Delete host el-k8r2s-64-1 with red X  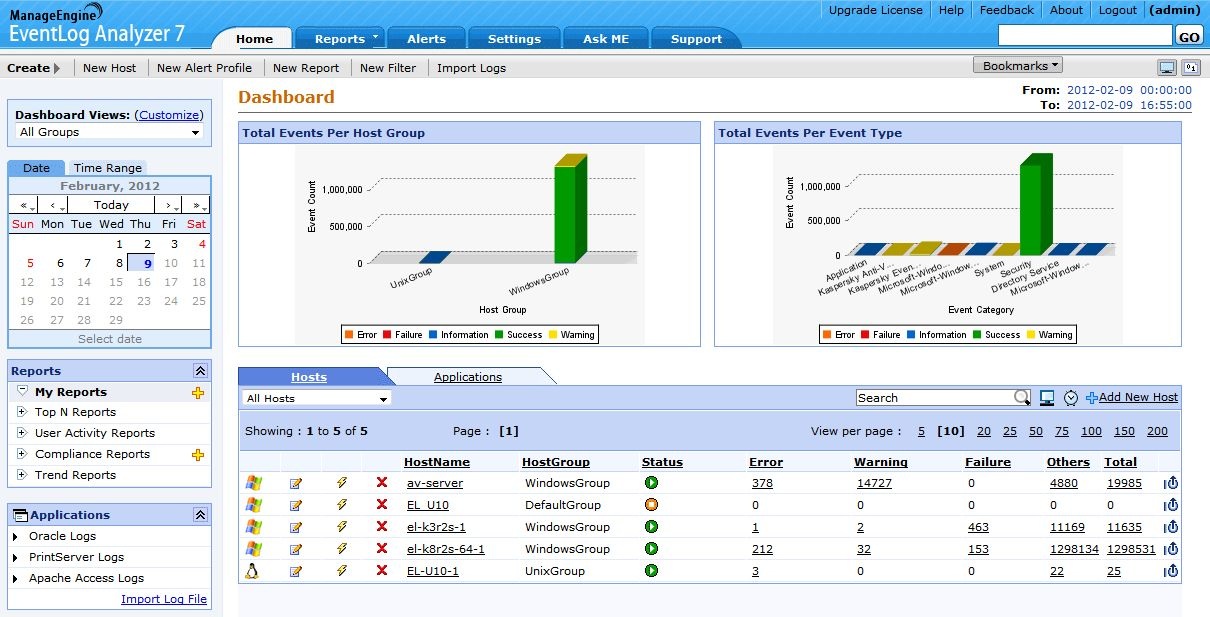point(381,549)
